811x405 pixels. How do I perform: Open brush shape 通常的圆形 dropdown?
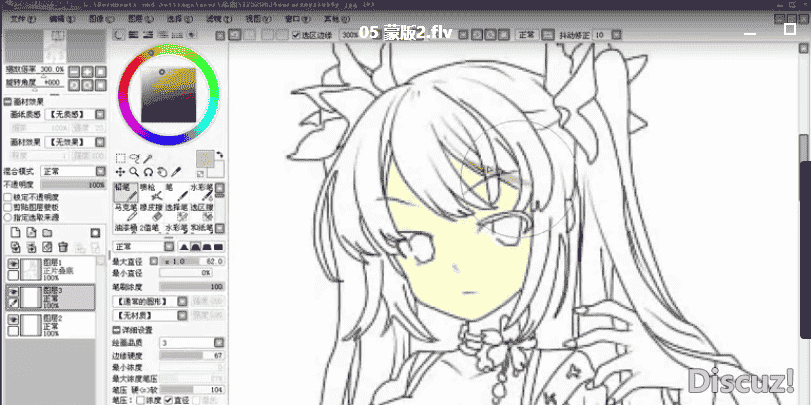point(150,301)
